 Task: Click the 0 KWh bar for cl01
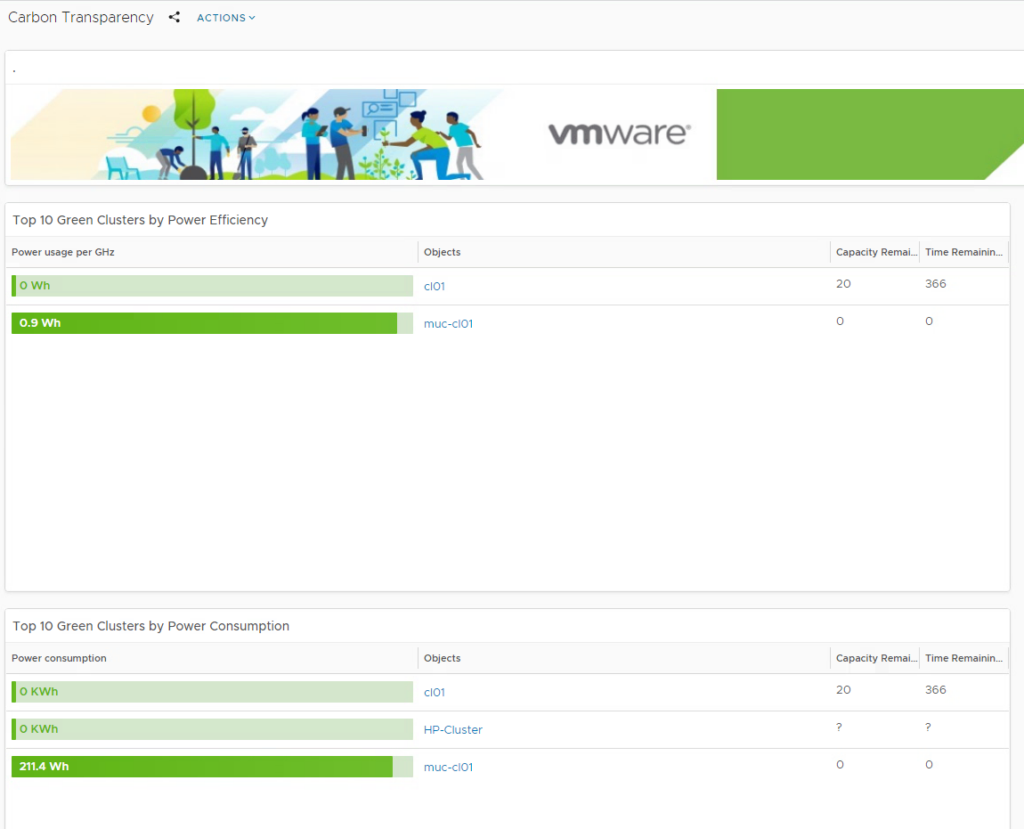click(x=212, y=692)
